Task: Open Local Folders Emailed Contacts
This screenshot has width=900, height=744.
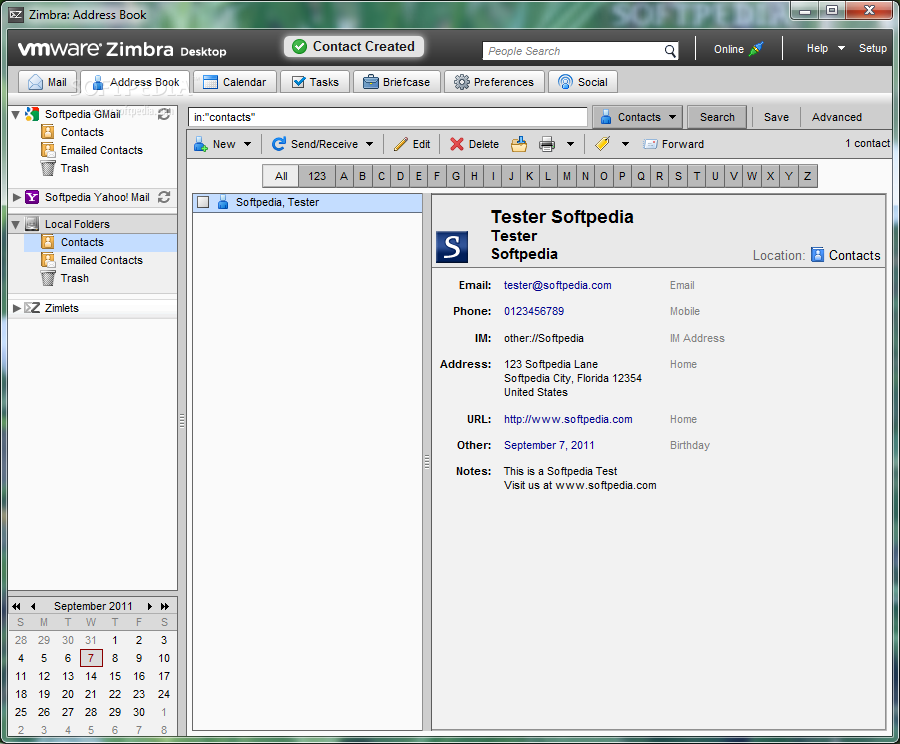Action: (x=102, y=260)
